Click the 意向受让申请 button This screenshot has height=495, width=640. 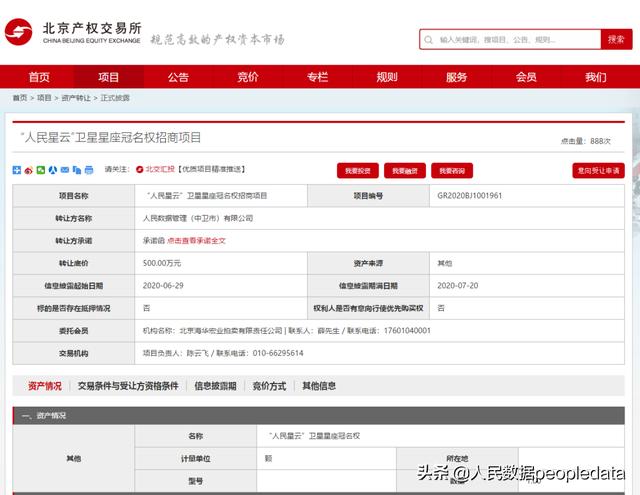point(598,170)
